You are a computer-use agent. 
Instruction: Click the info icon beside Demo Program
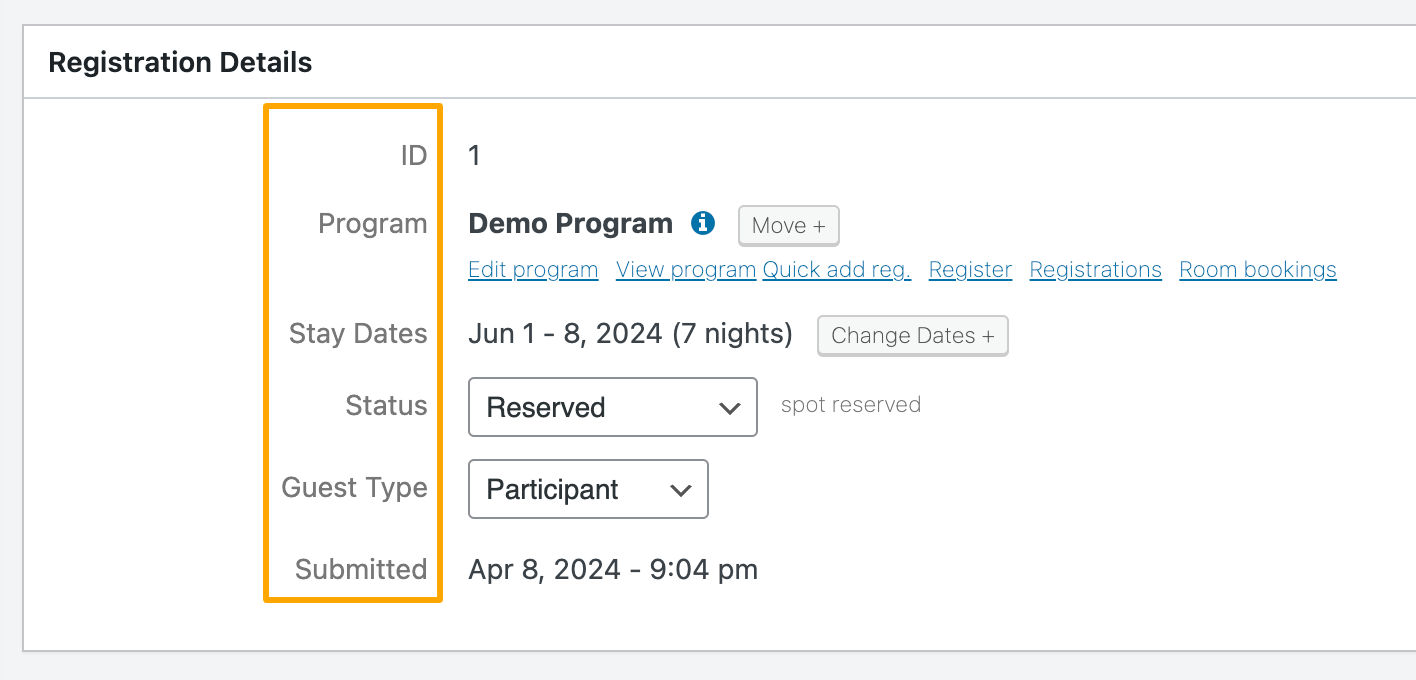pyautogui.click(x=703, y=223)
